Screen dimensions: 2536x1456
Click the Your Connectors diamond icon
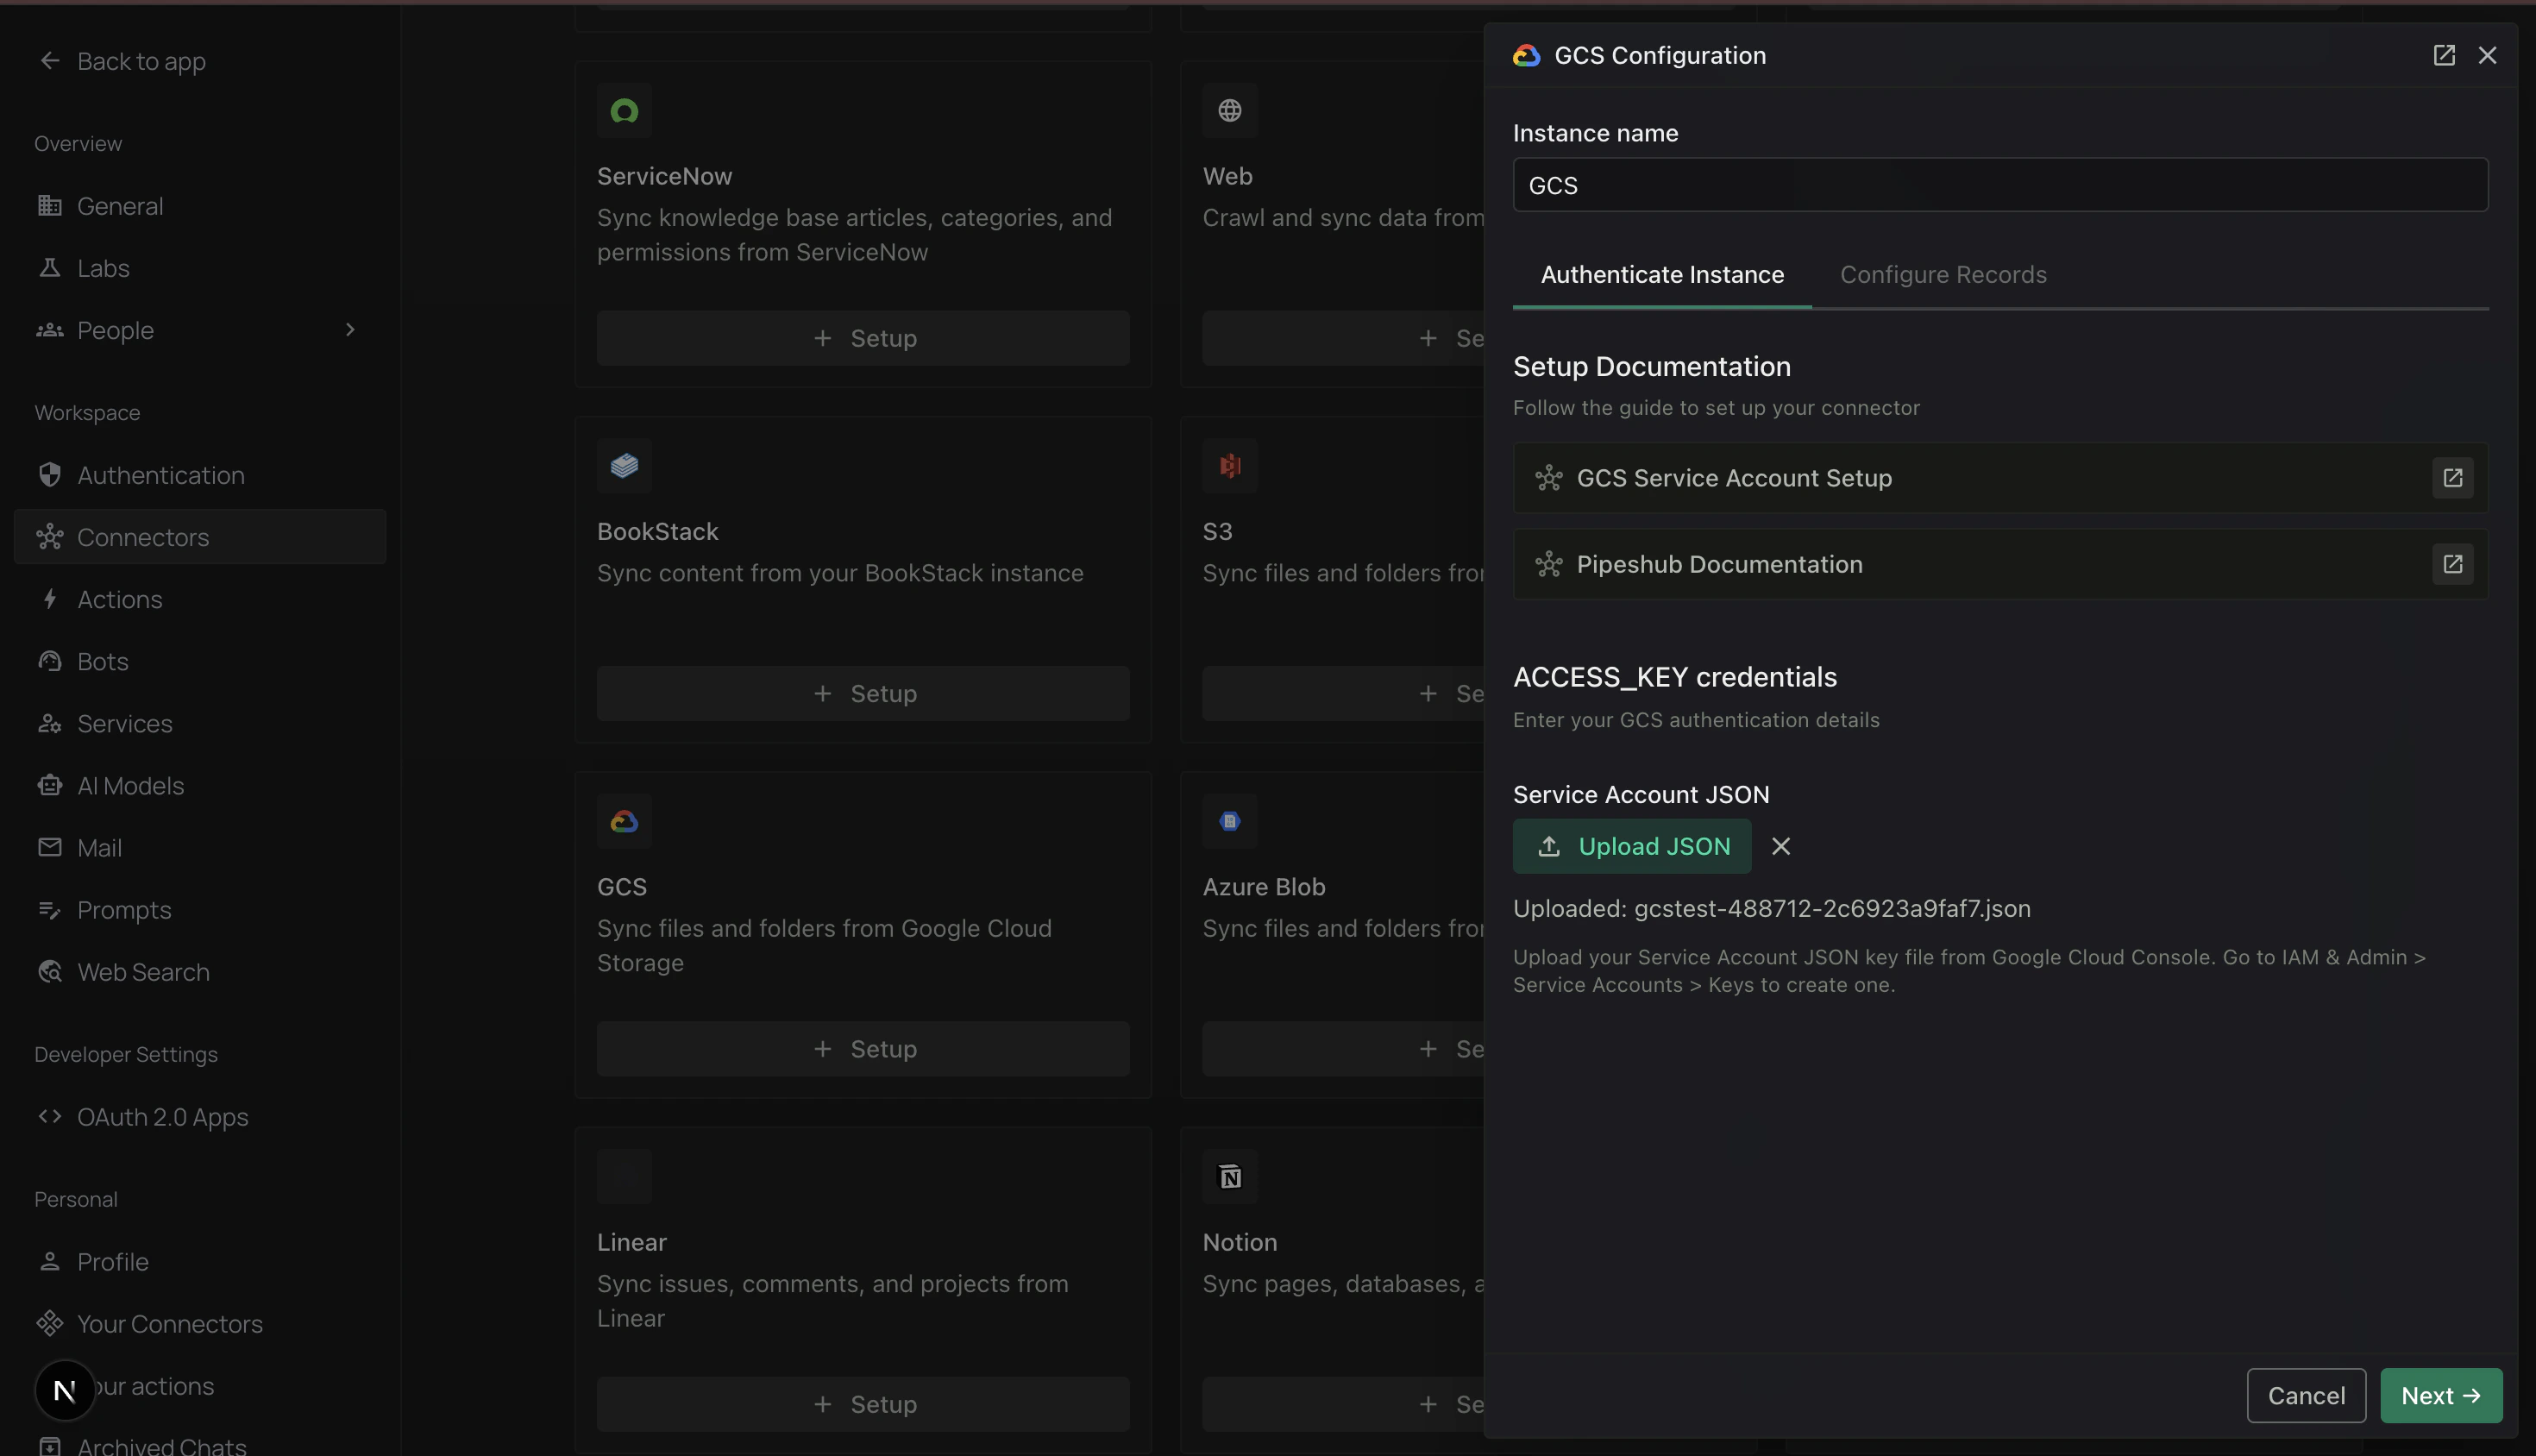49,1323
